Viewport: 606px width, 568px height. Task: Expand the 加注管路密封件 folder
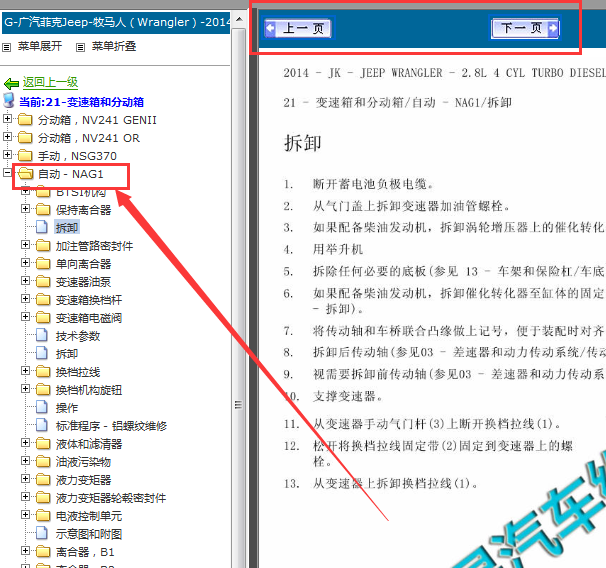(25, 245)
